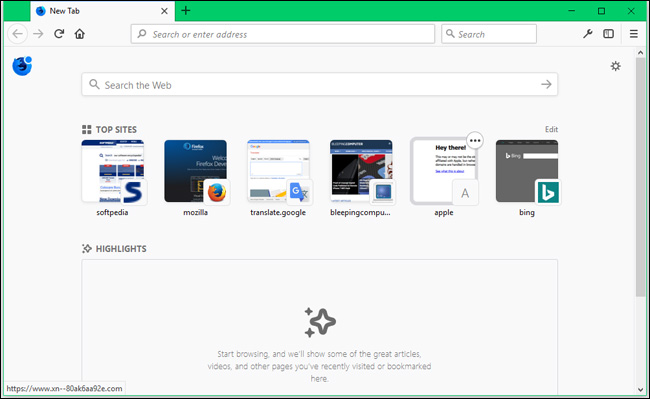The width and height of the screenshot is (650, 399).
Task: Open new tab preferences gear icon
Action: (616, 66)
